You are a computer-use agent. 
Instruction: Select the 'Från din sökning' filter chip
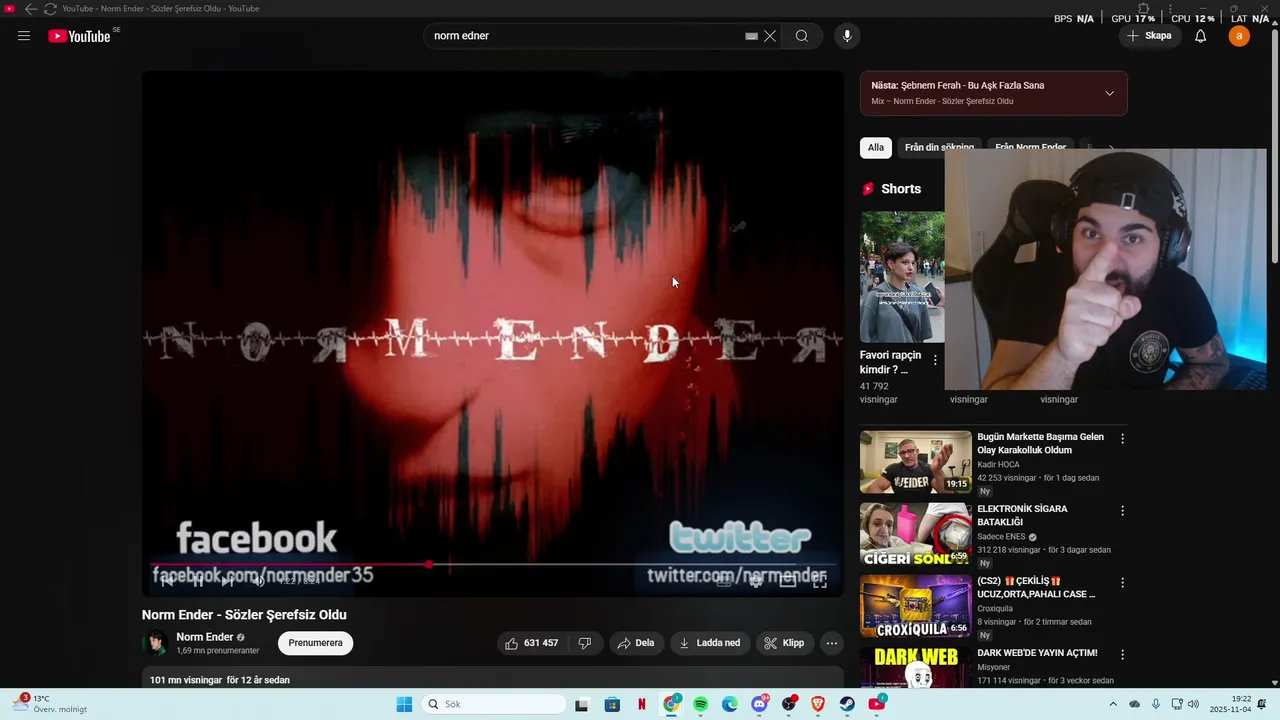tap(939, 147)
